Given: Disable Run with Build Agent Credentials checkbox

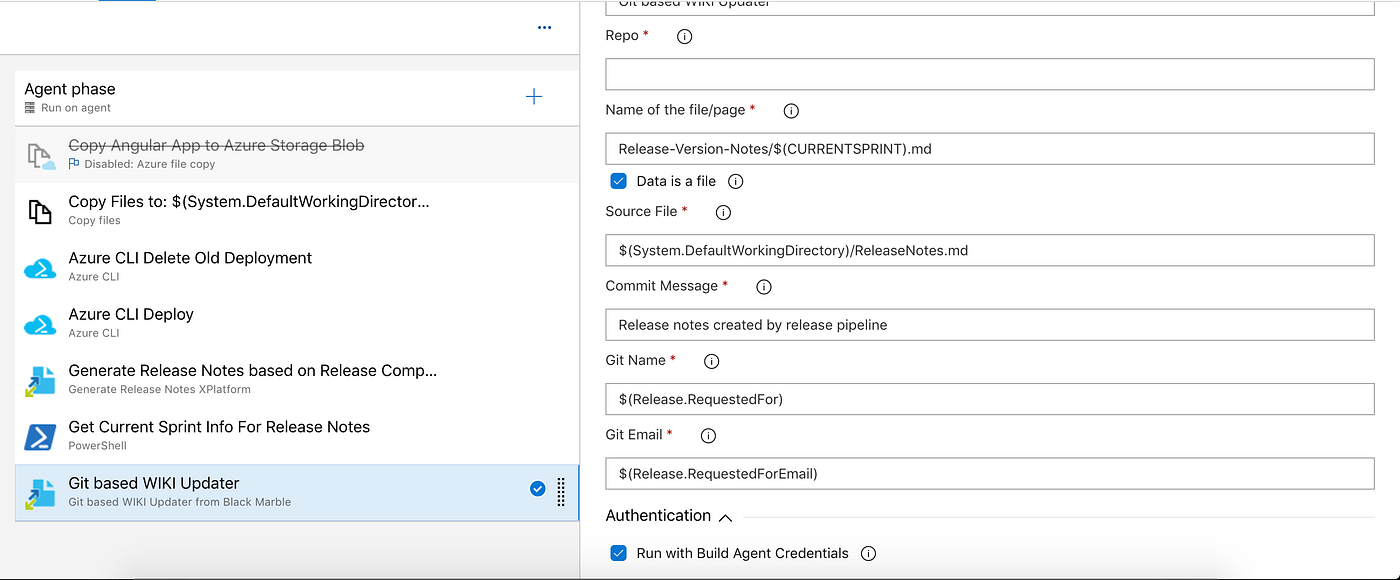Looking at the screenshot, I should (619, 553).
